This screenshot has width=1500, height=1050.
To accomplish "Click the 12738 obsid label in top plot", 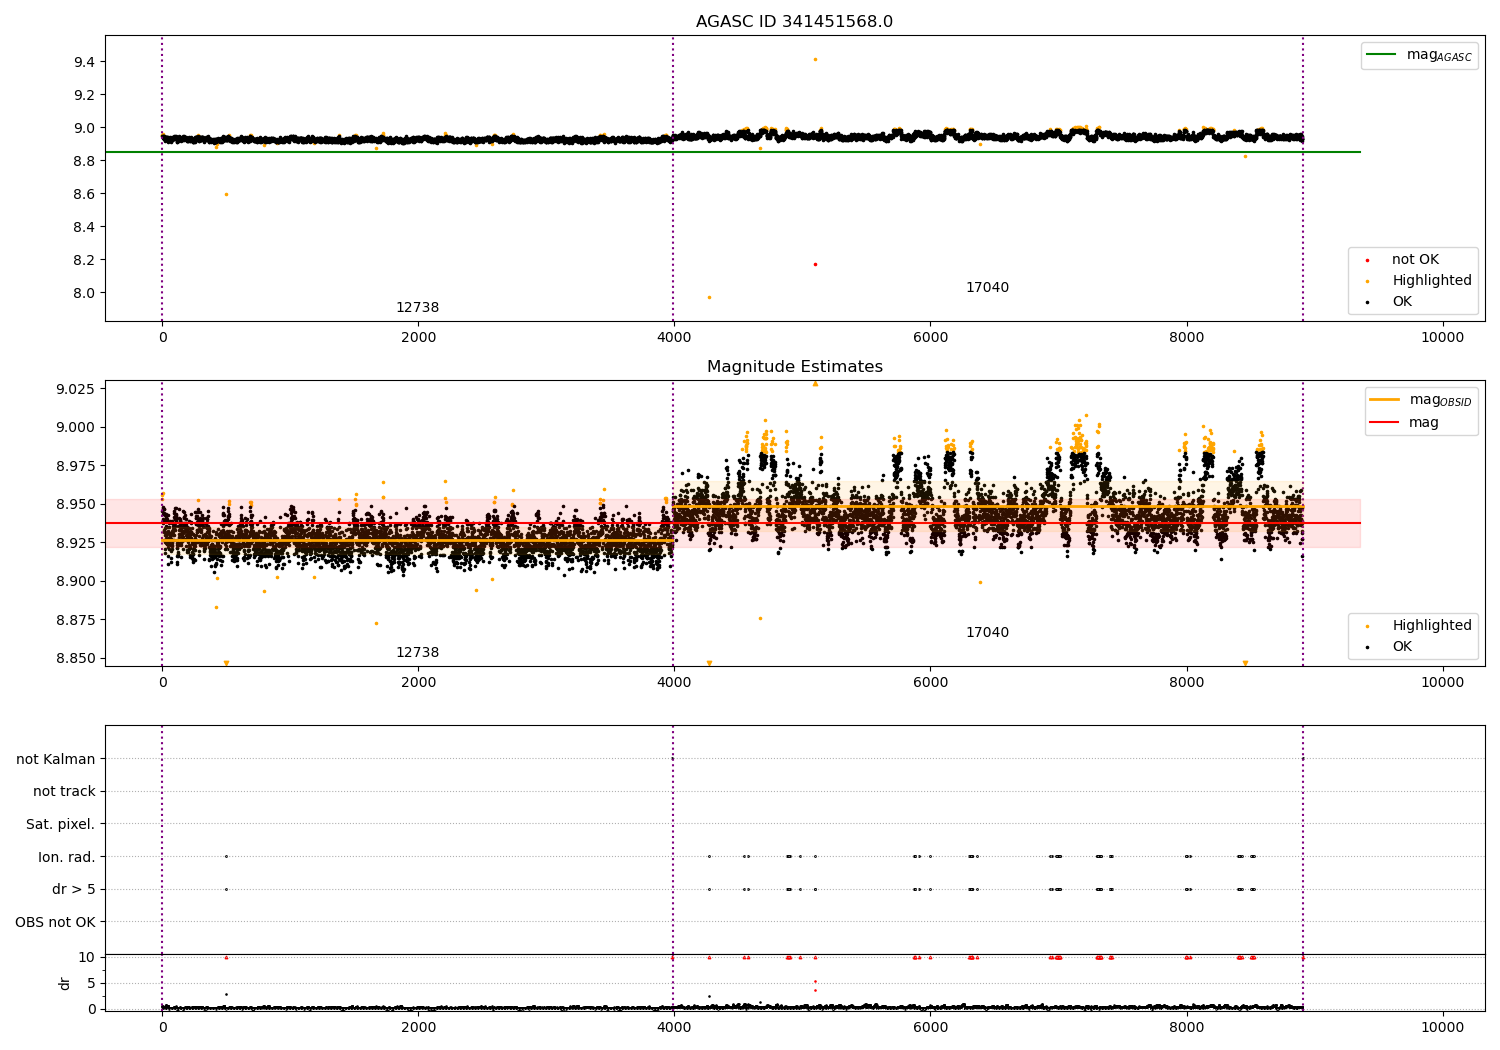I will pyautogui.click(x=417, y=307).
